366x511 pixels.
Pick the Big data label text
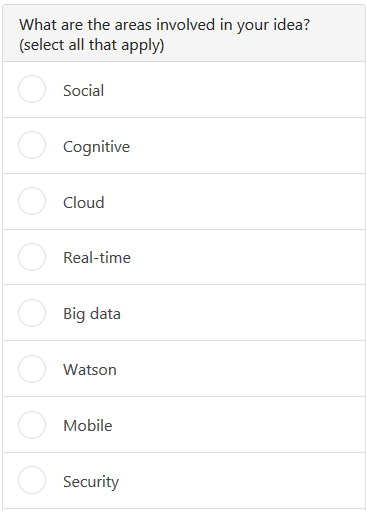(92, 314)
